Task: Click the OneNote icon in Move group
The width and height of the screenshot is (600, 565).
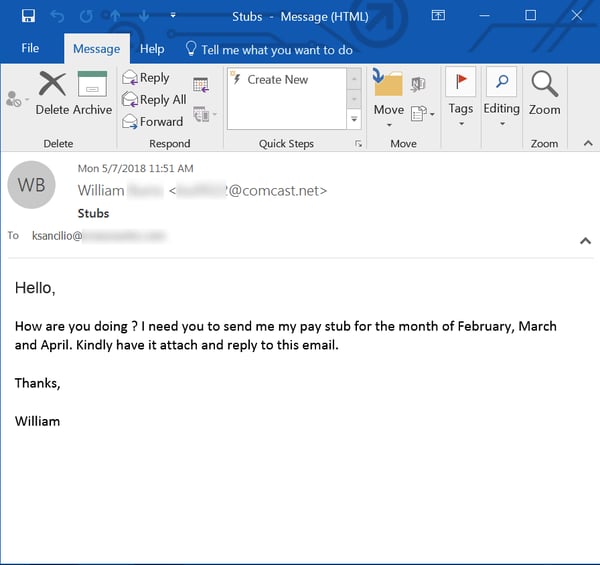Action: [418, 84]
